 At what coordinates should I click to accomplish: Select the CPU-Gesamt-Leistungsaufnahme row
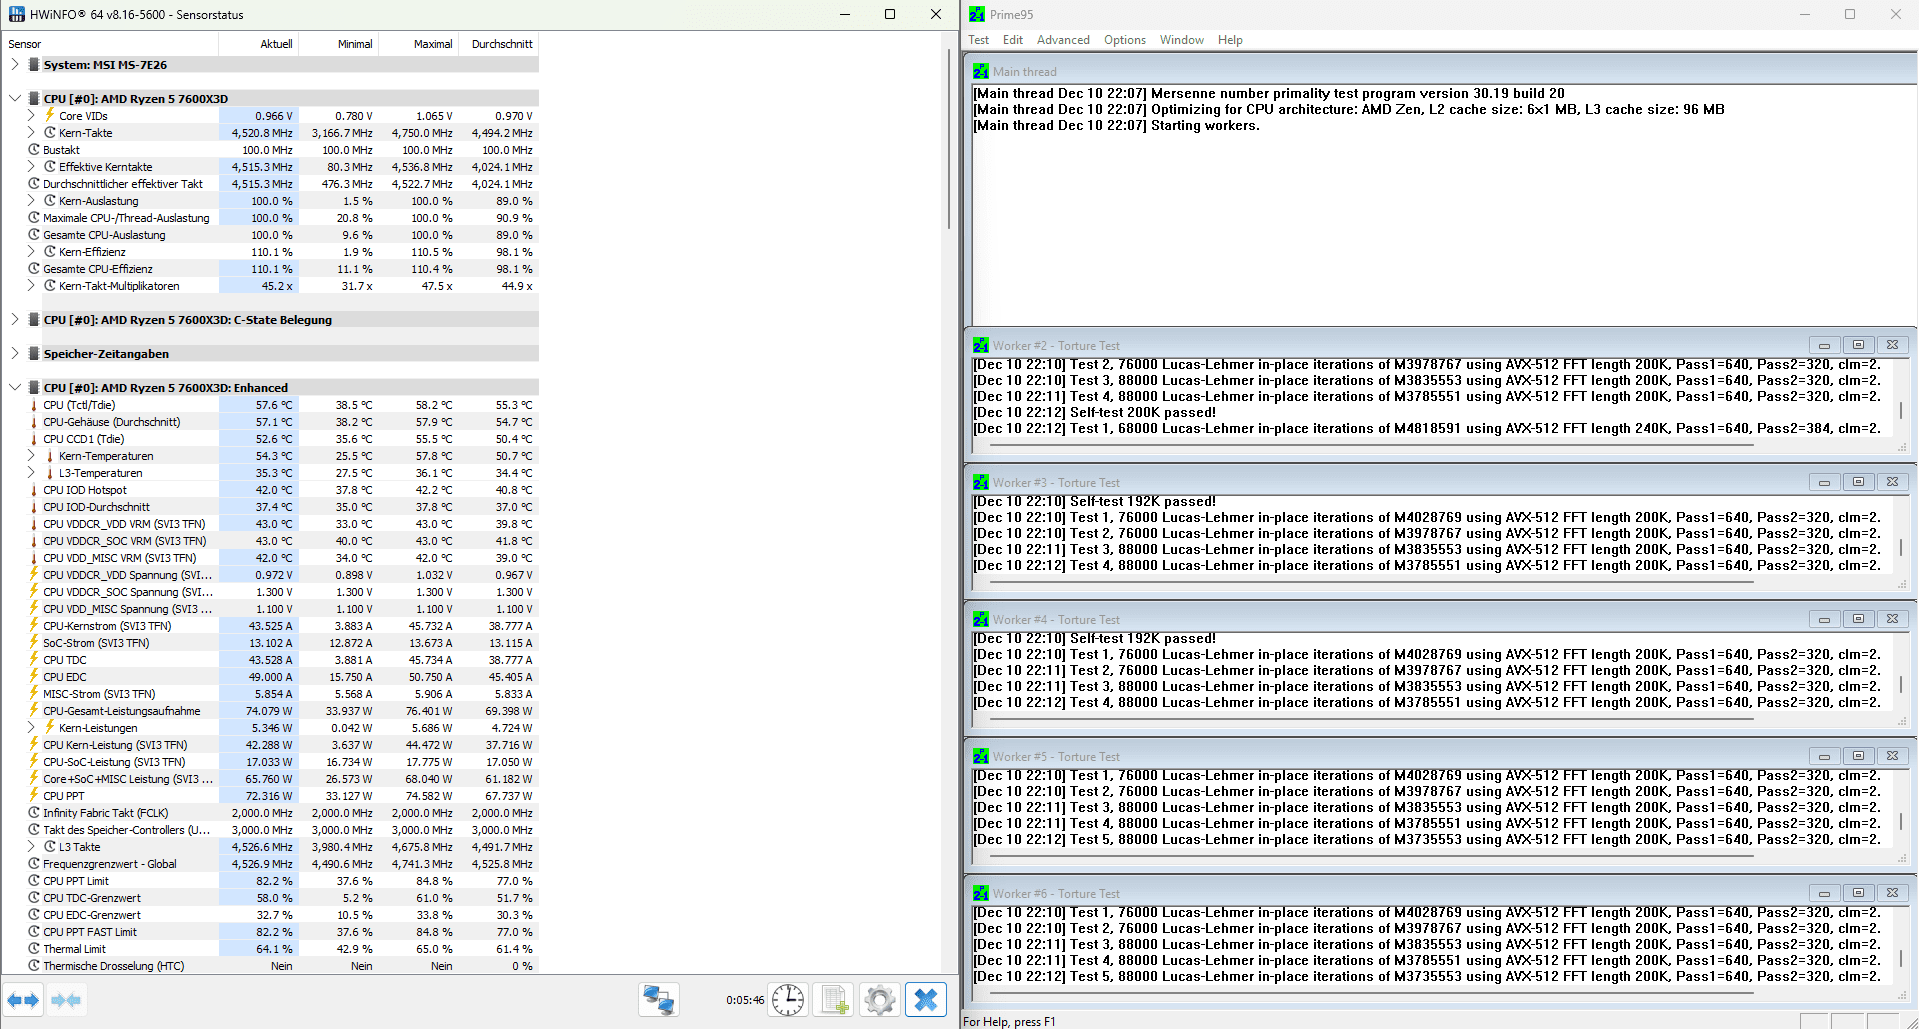270,711
